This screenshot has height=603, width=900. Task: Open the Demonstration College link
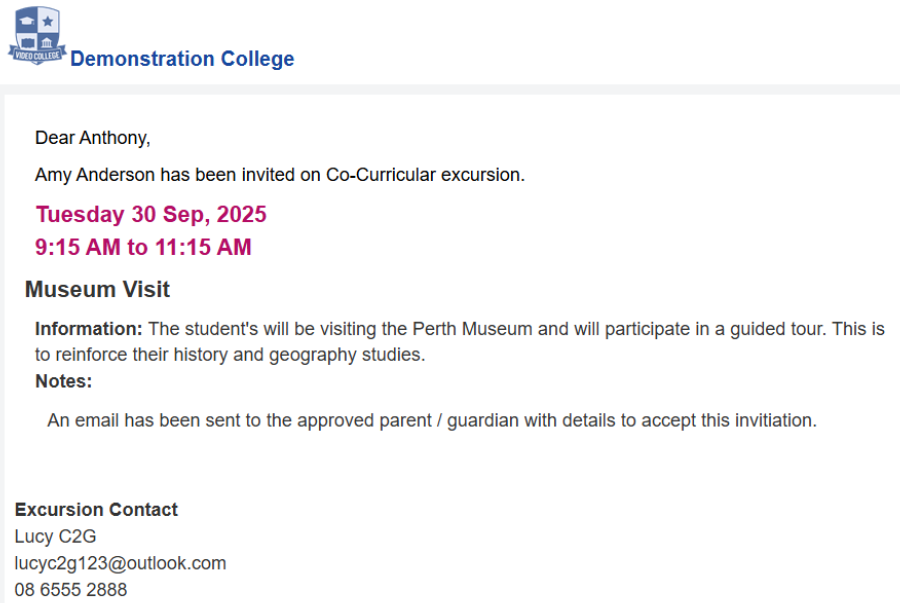(182, 59)
